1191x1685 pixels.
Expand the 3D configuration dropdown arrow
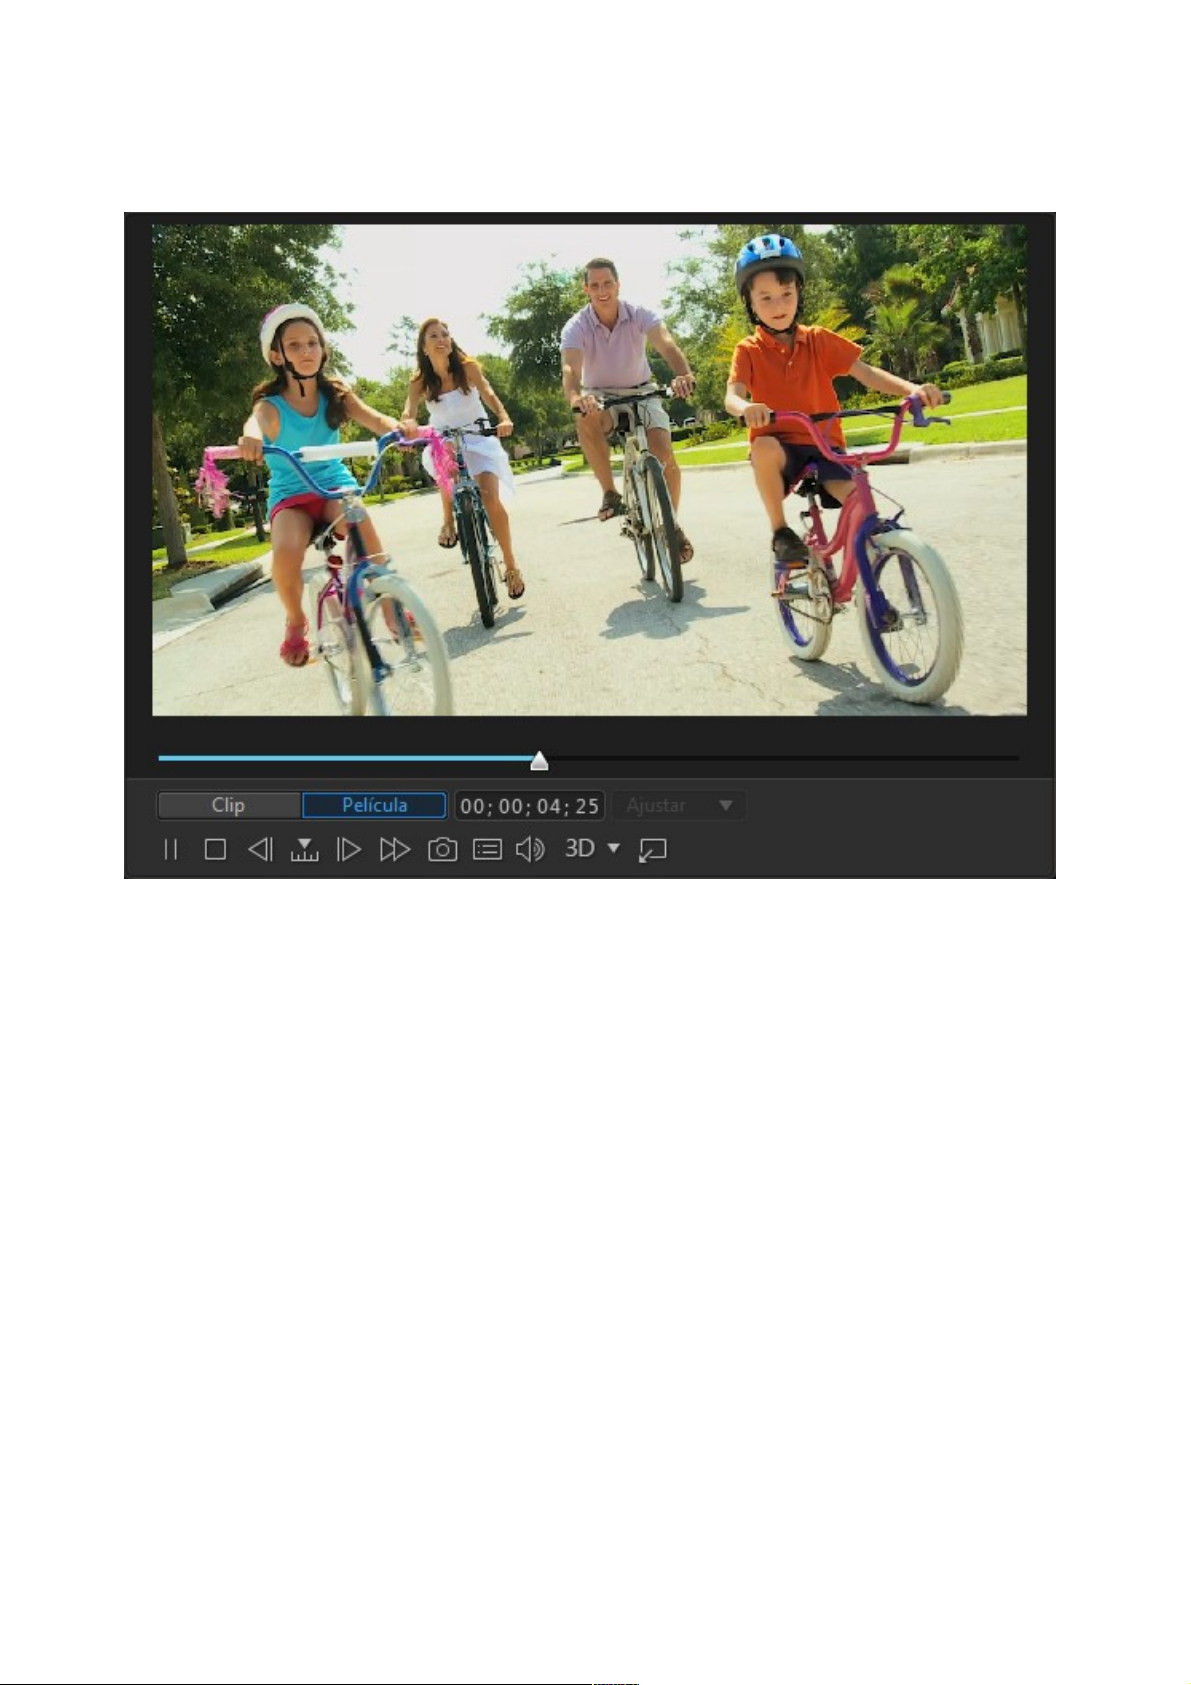pos(614,849)
